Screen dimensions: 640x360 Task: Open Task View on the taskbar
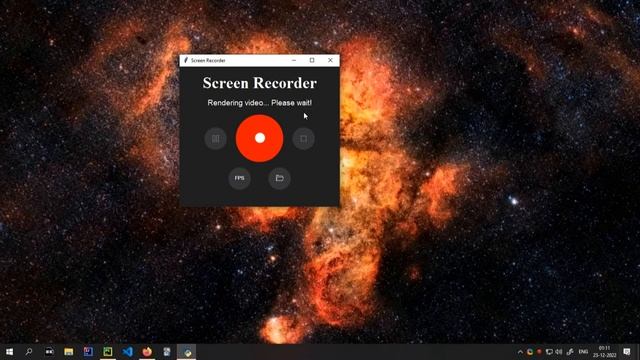tap(49, 351)
